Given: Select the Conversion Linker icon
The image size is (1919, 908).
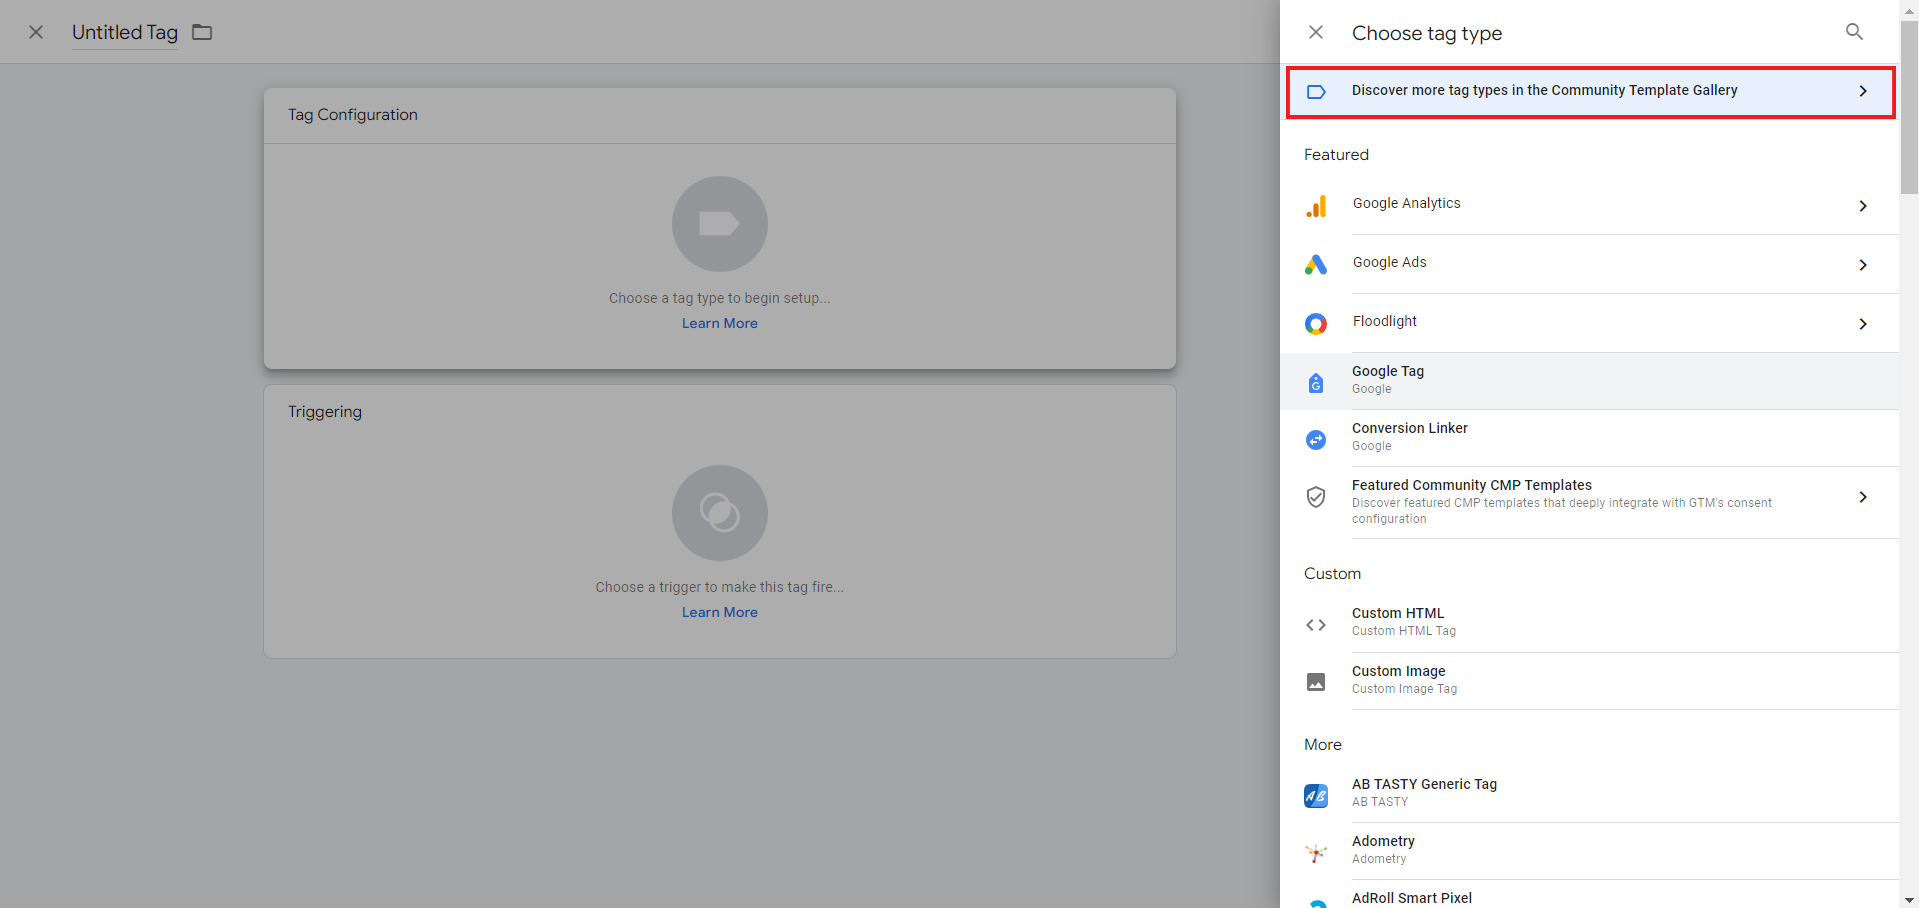Looking at the screenshot, I should pyautogui.click(x=1316, y=439).
